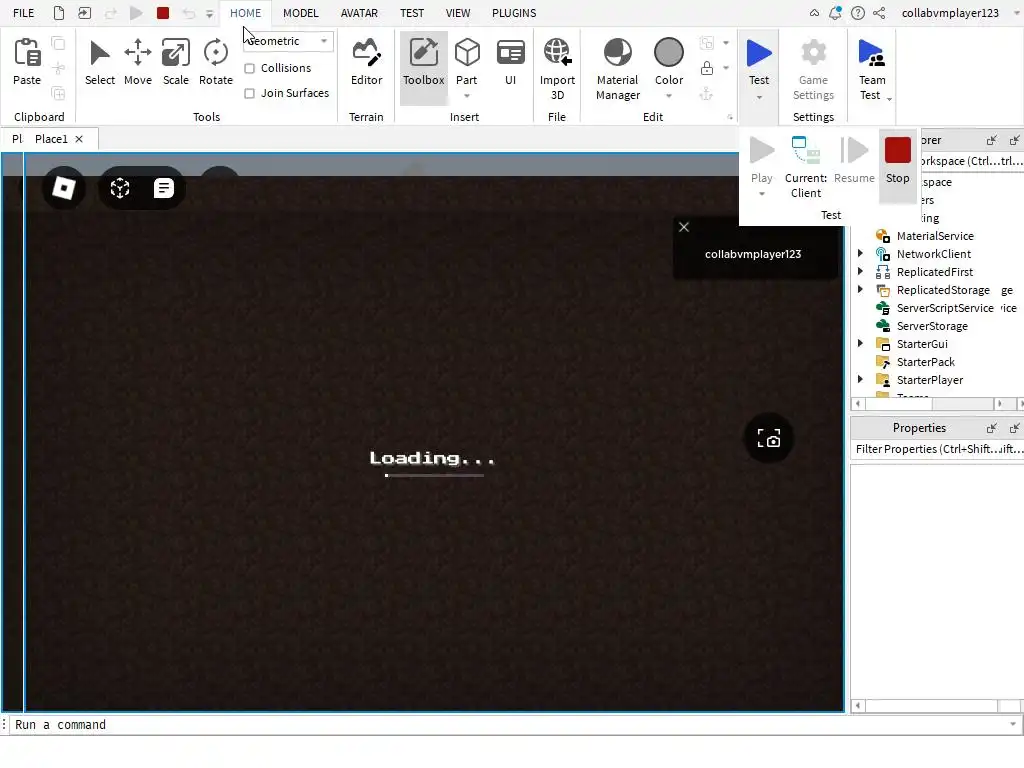Screen dimensions: 1024x768
Task: Click the screenshot capture icon in viewport
Action: (x=769, y=438)
